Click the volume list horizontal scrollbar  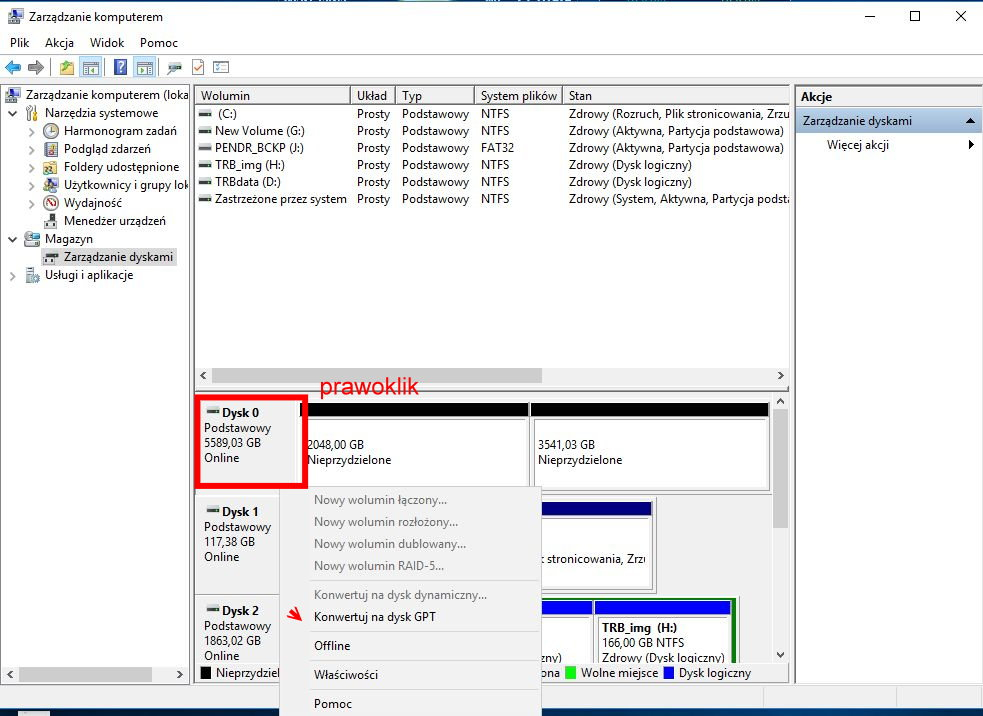tap(377, 376)
